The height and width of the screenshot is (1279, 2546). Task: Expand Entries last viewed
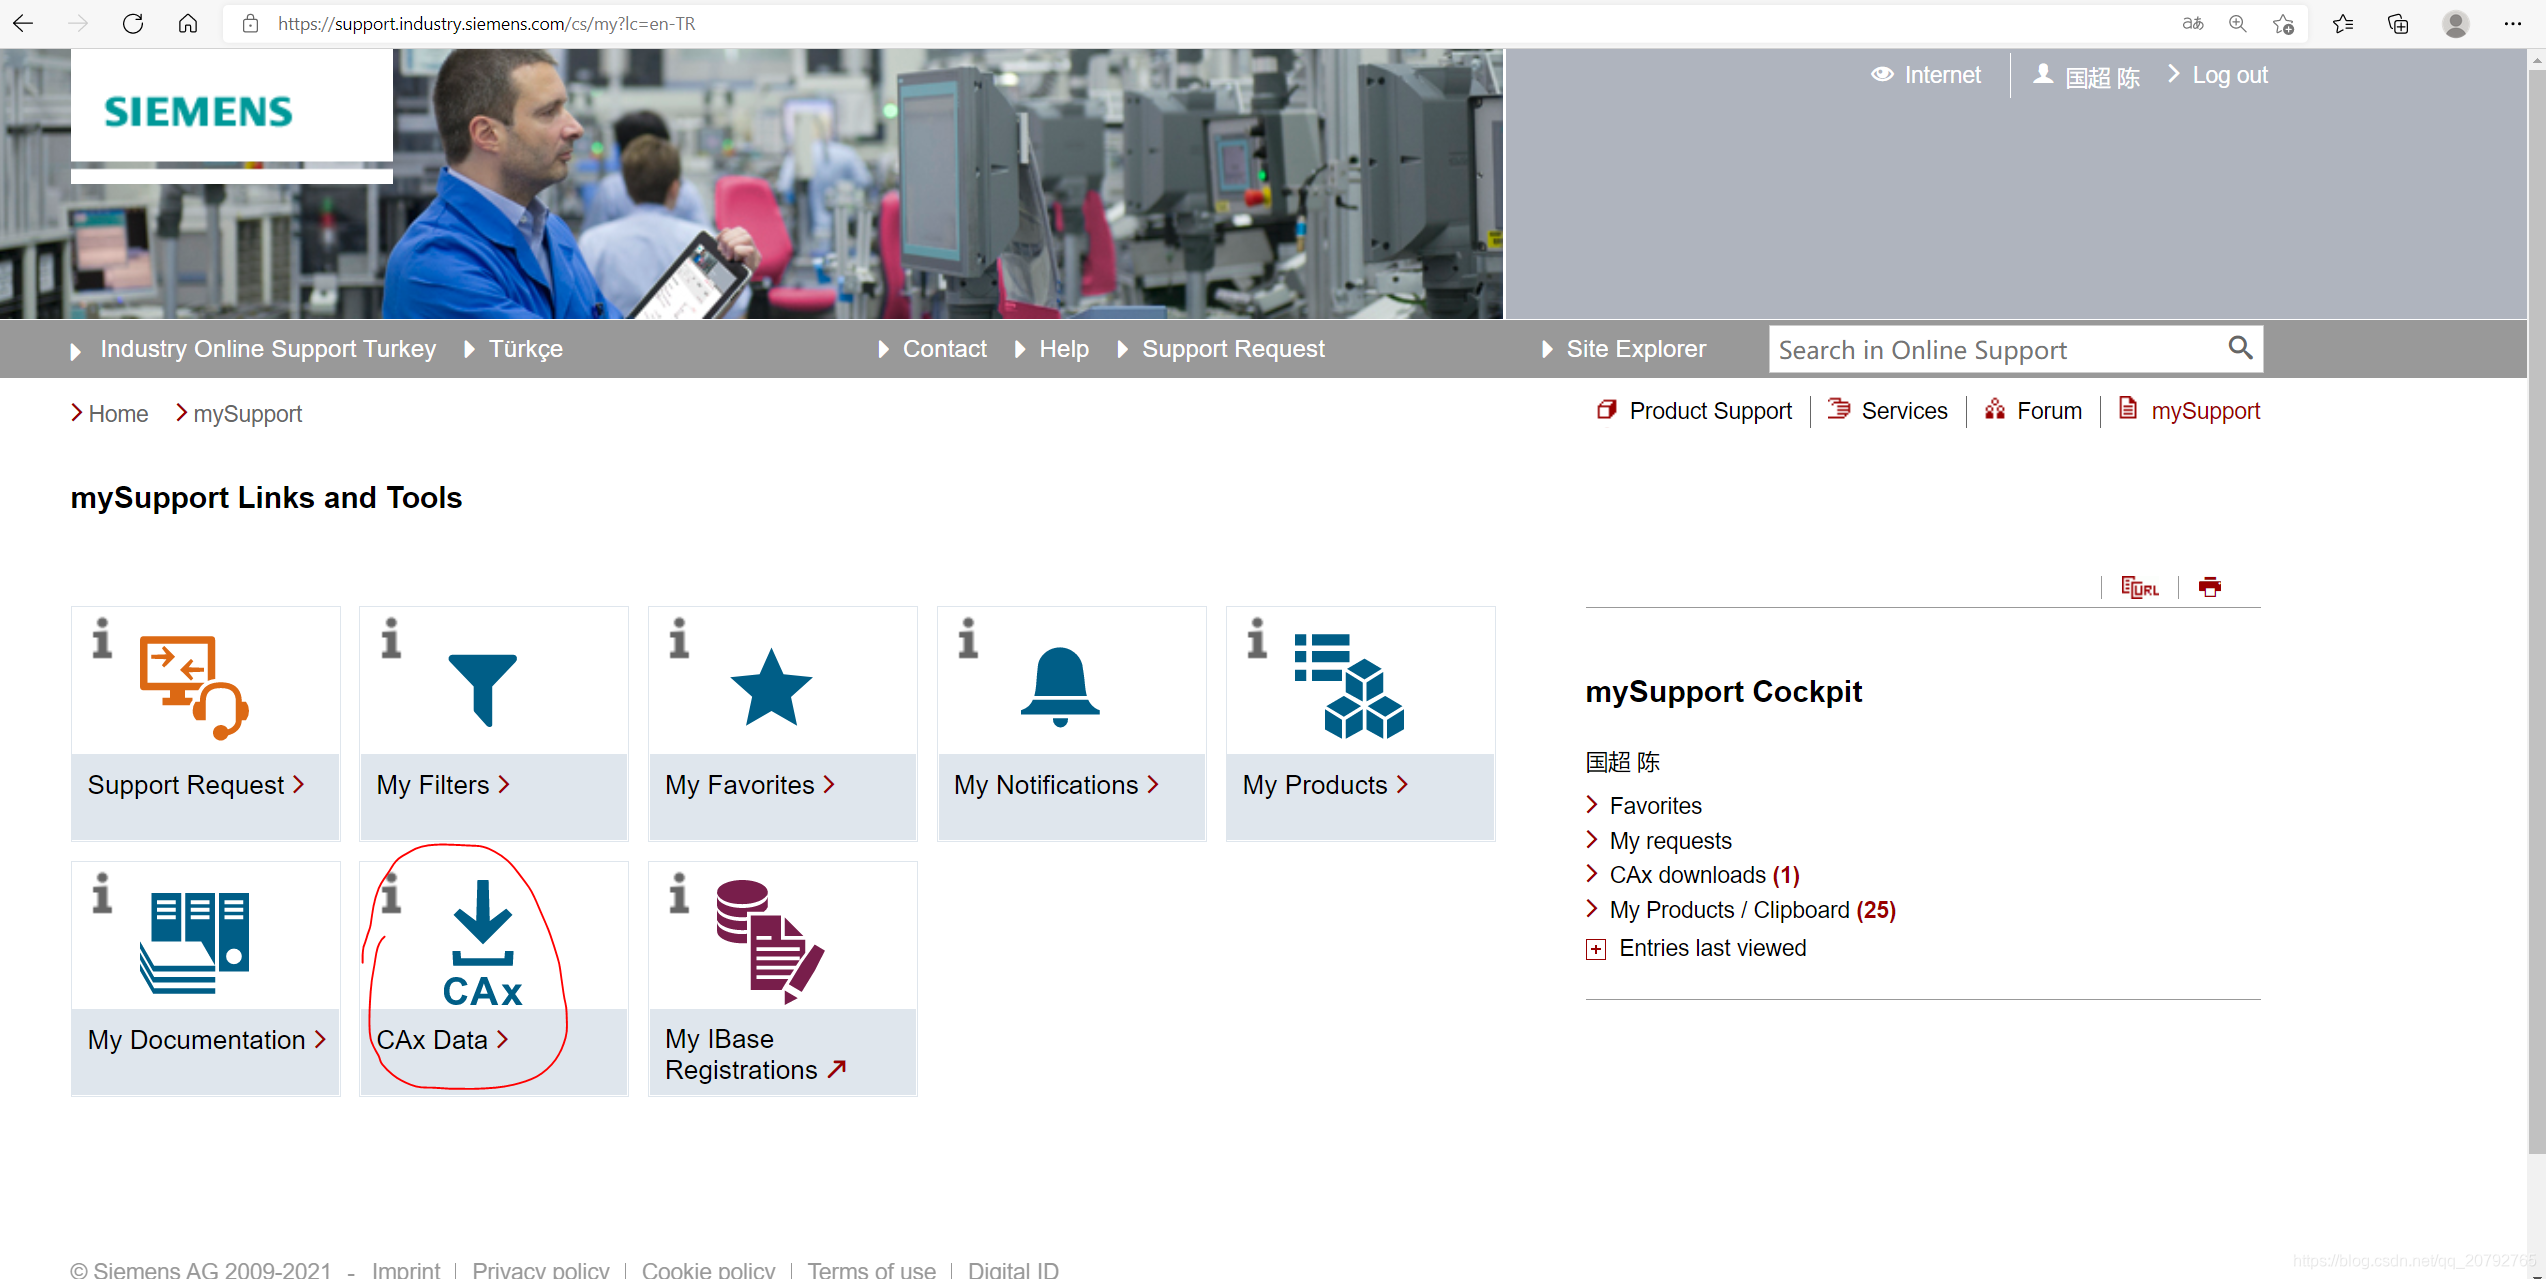(x=1596, y=949)
